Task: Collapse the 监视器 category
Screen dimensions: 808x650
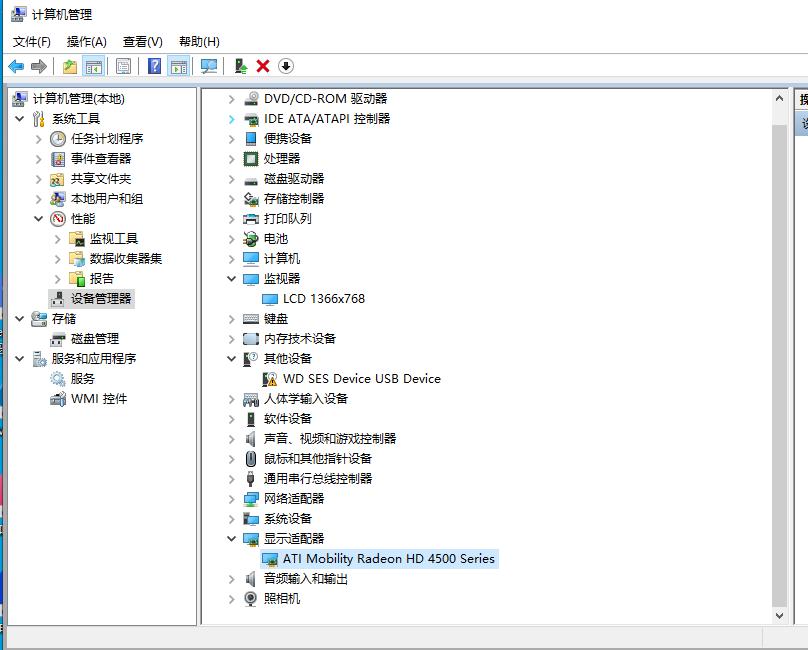Action: pyautogui.click(x=231, y=279)
